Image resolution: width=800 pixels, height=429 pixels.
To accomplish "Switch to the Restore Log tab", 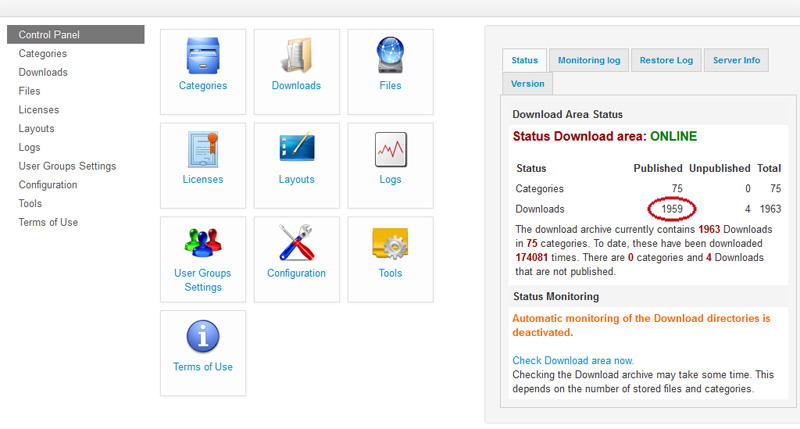I will [666, 60].
